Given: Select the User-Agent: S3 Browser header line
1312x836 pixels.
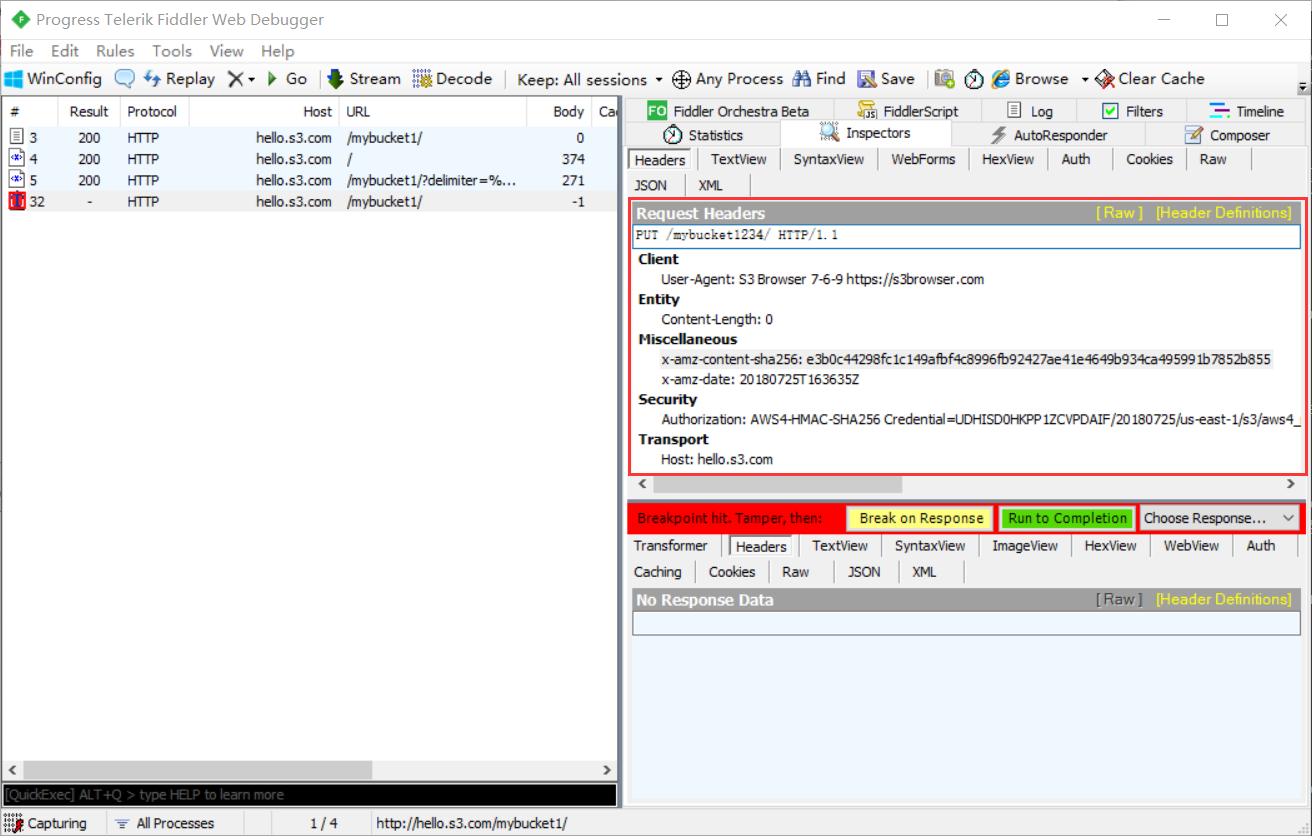Looking at the screenshot, I should 822,279.
